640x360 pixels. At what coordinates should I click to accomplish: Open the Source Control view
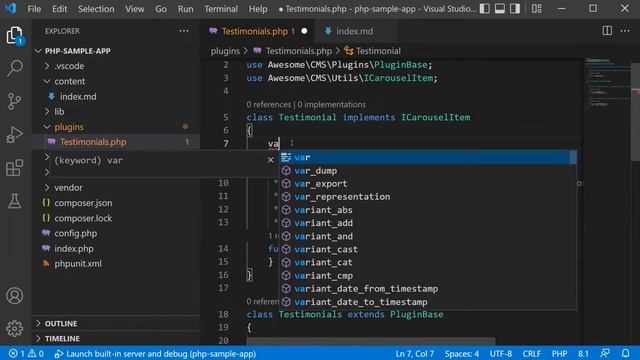(15, 101)
